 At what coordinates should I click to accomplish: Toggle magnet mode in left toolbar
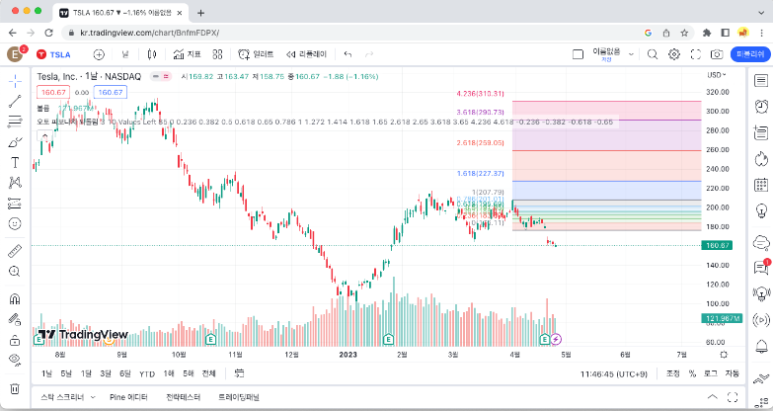point(15,299)
